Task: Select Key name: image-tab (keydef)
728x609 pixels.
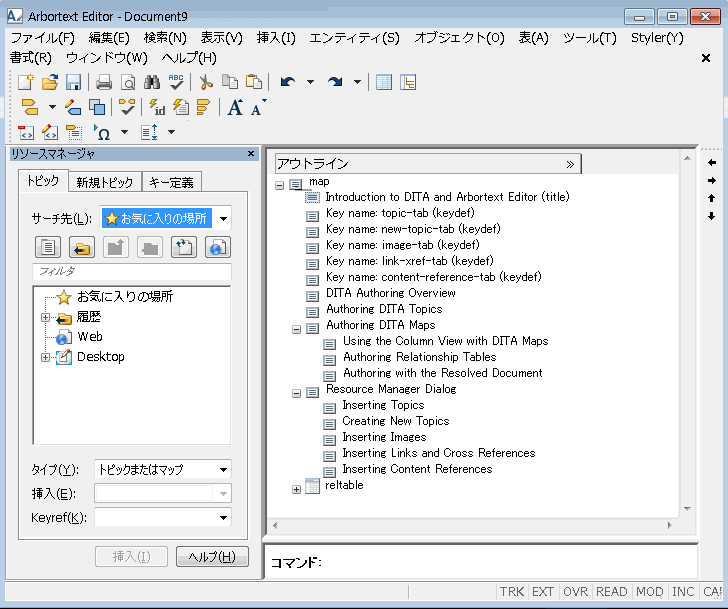Action: [403, 245]
